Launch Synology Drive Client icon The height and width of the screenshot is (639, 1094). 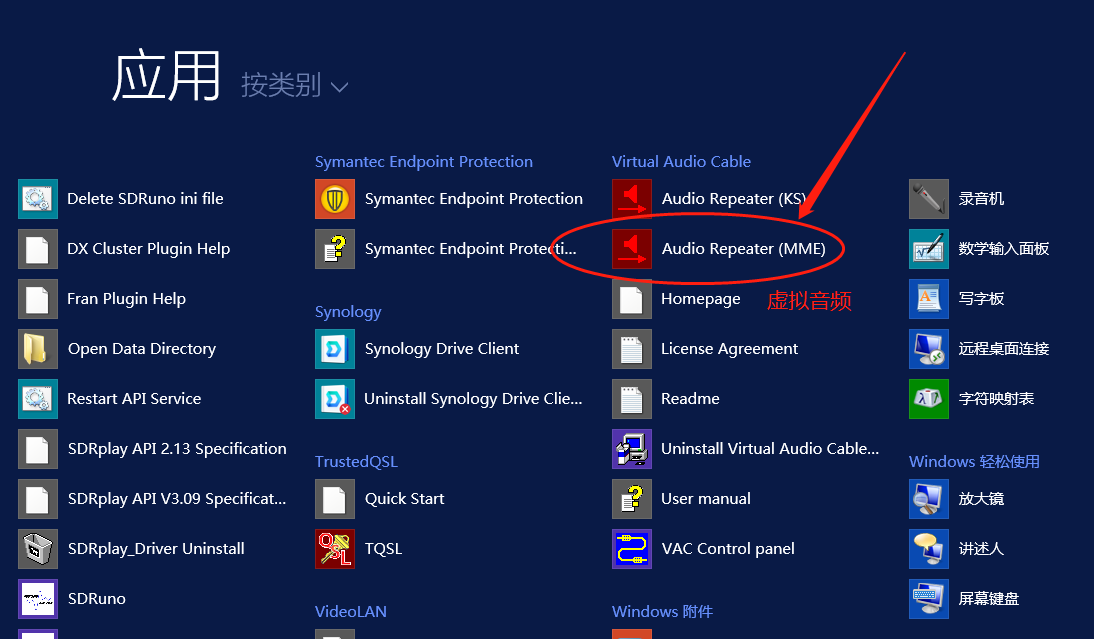tap(335, 349)
